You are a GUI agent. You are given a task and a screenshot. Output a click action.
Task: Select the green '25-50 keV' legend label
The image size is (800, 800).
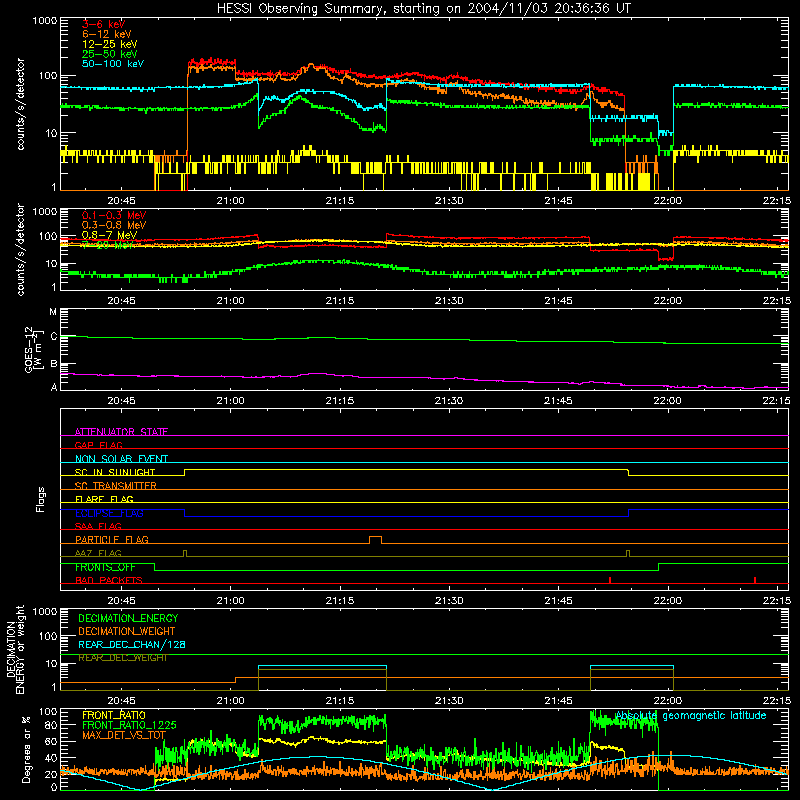109,54
